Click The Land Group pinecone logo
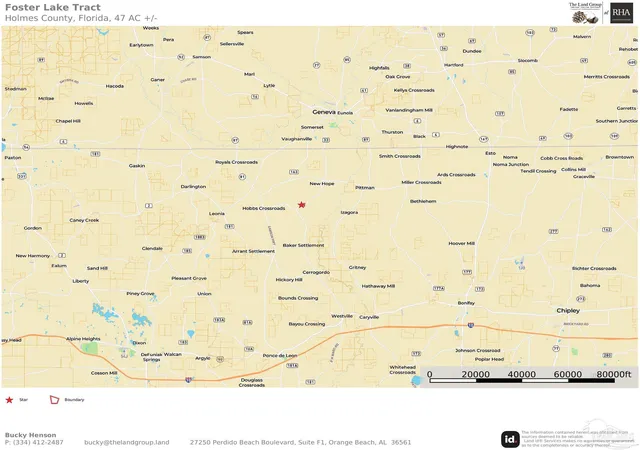640x450 pixels. [x=585, y=14]
